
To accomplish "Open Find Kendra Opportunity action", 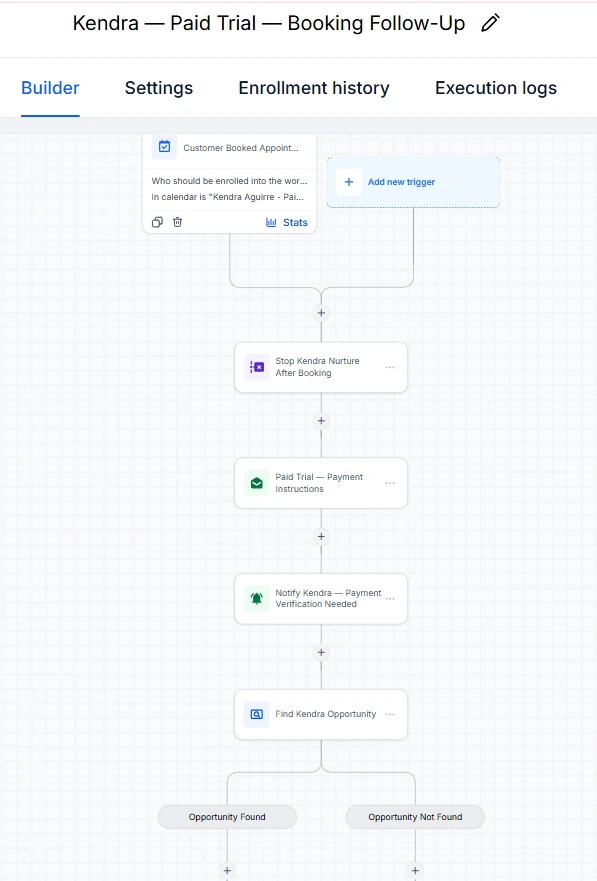I will pyautogui.click(x=321, y=714).
